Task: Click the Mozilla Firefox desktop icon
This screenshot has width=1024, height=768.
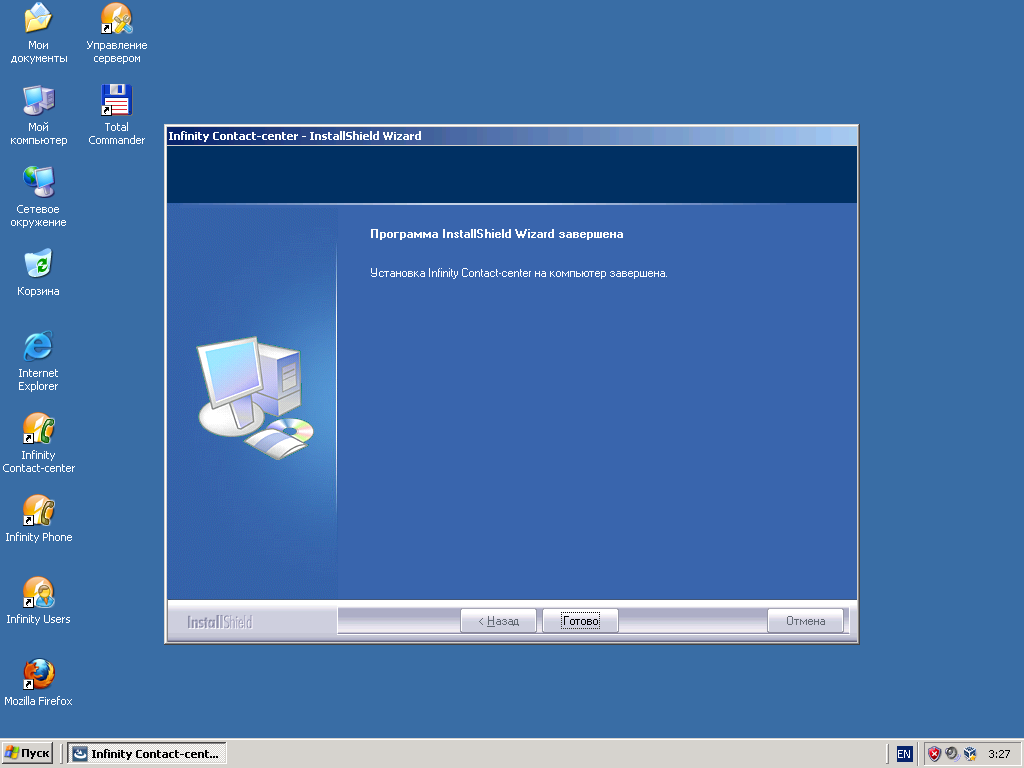Action: 38,674
